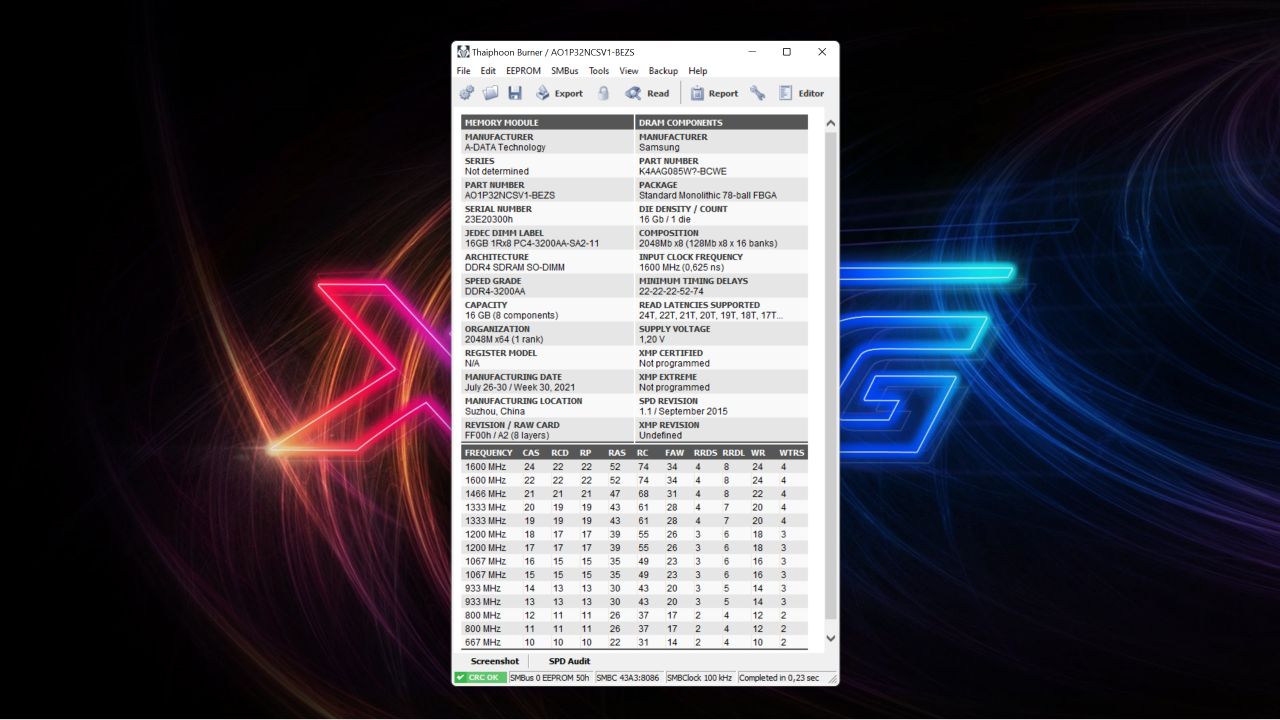The height and width of the screenshot is (720, 1280).
Task: Click the MEMORY MODULE column header
Action: tap(547, 123)
